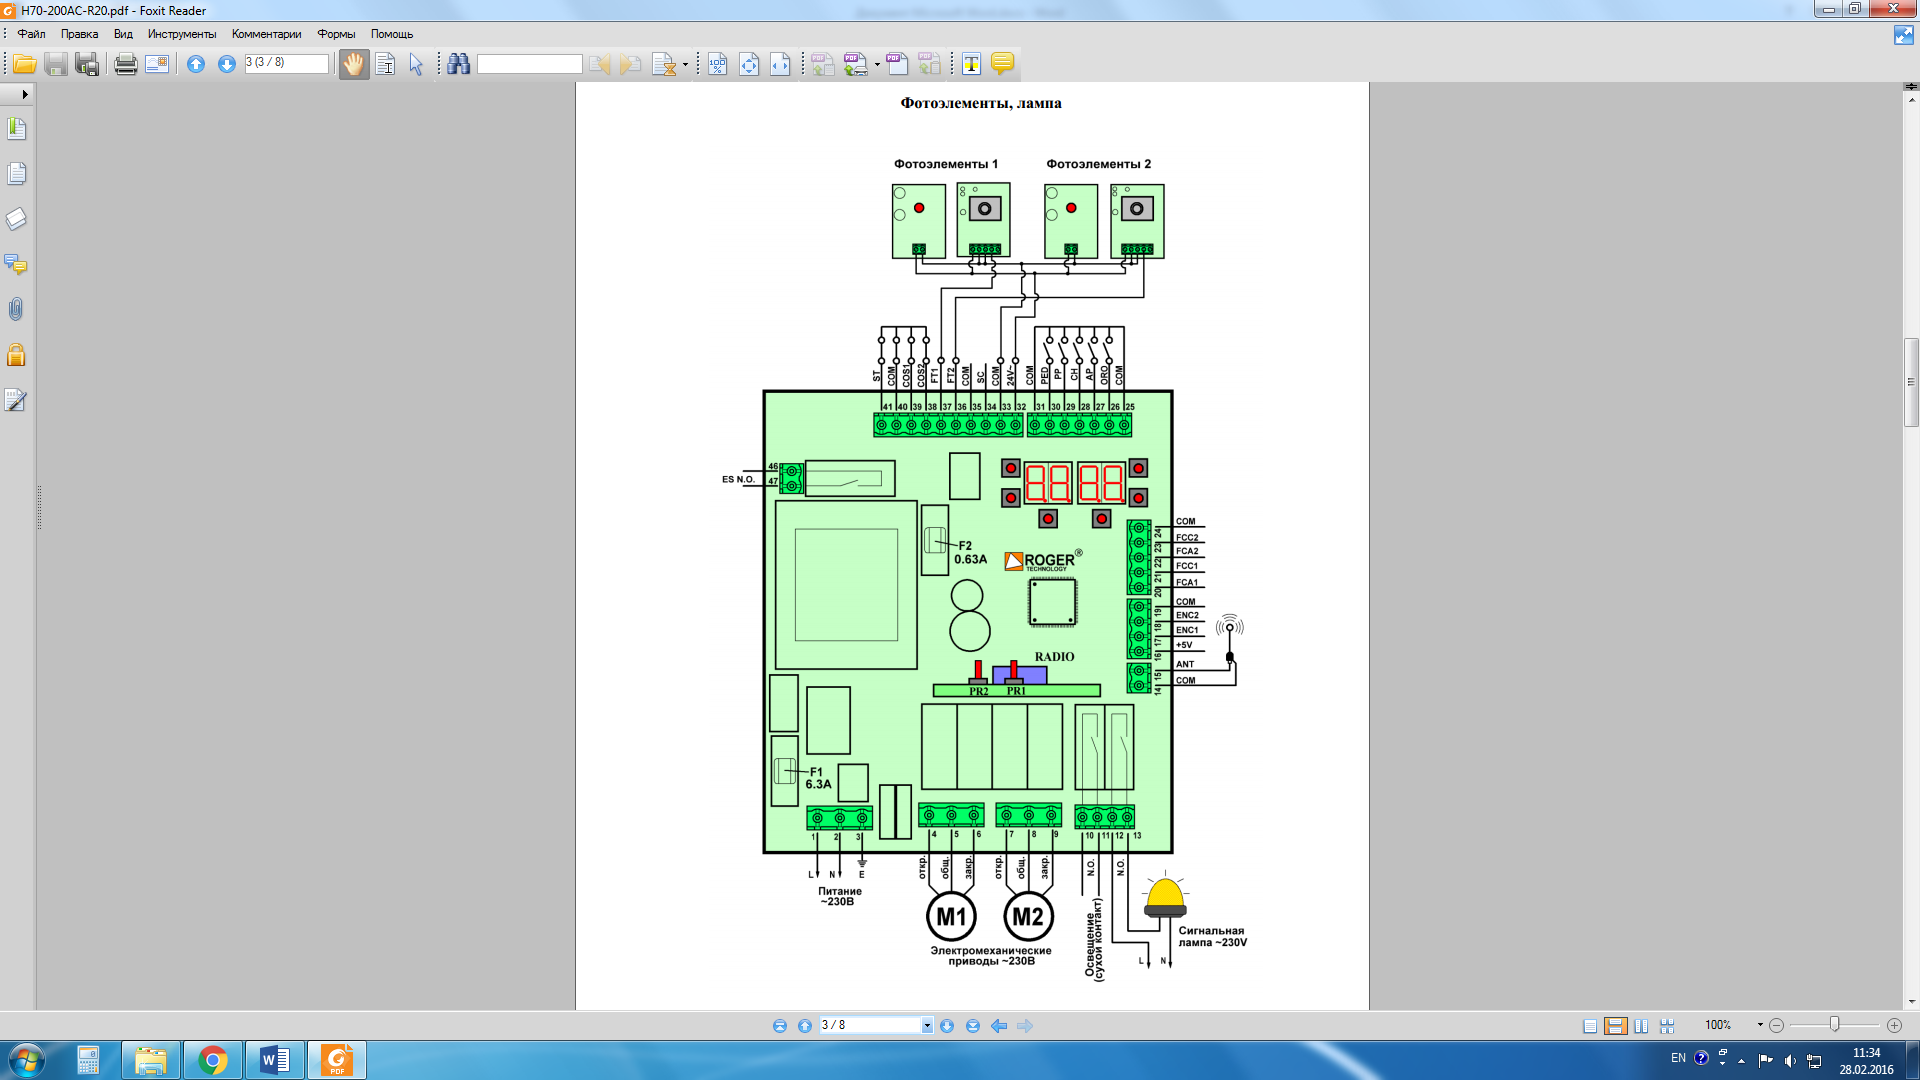Click the Fit Page zoom icon
Image resolution: width=1920 pixels, height=1080 pixels.
[749, 65]
